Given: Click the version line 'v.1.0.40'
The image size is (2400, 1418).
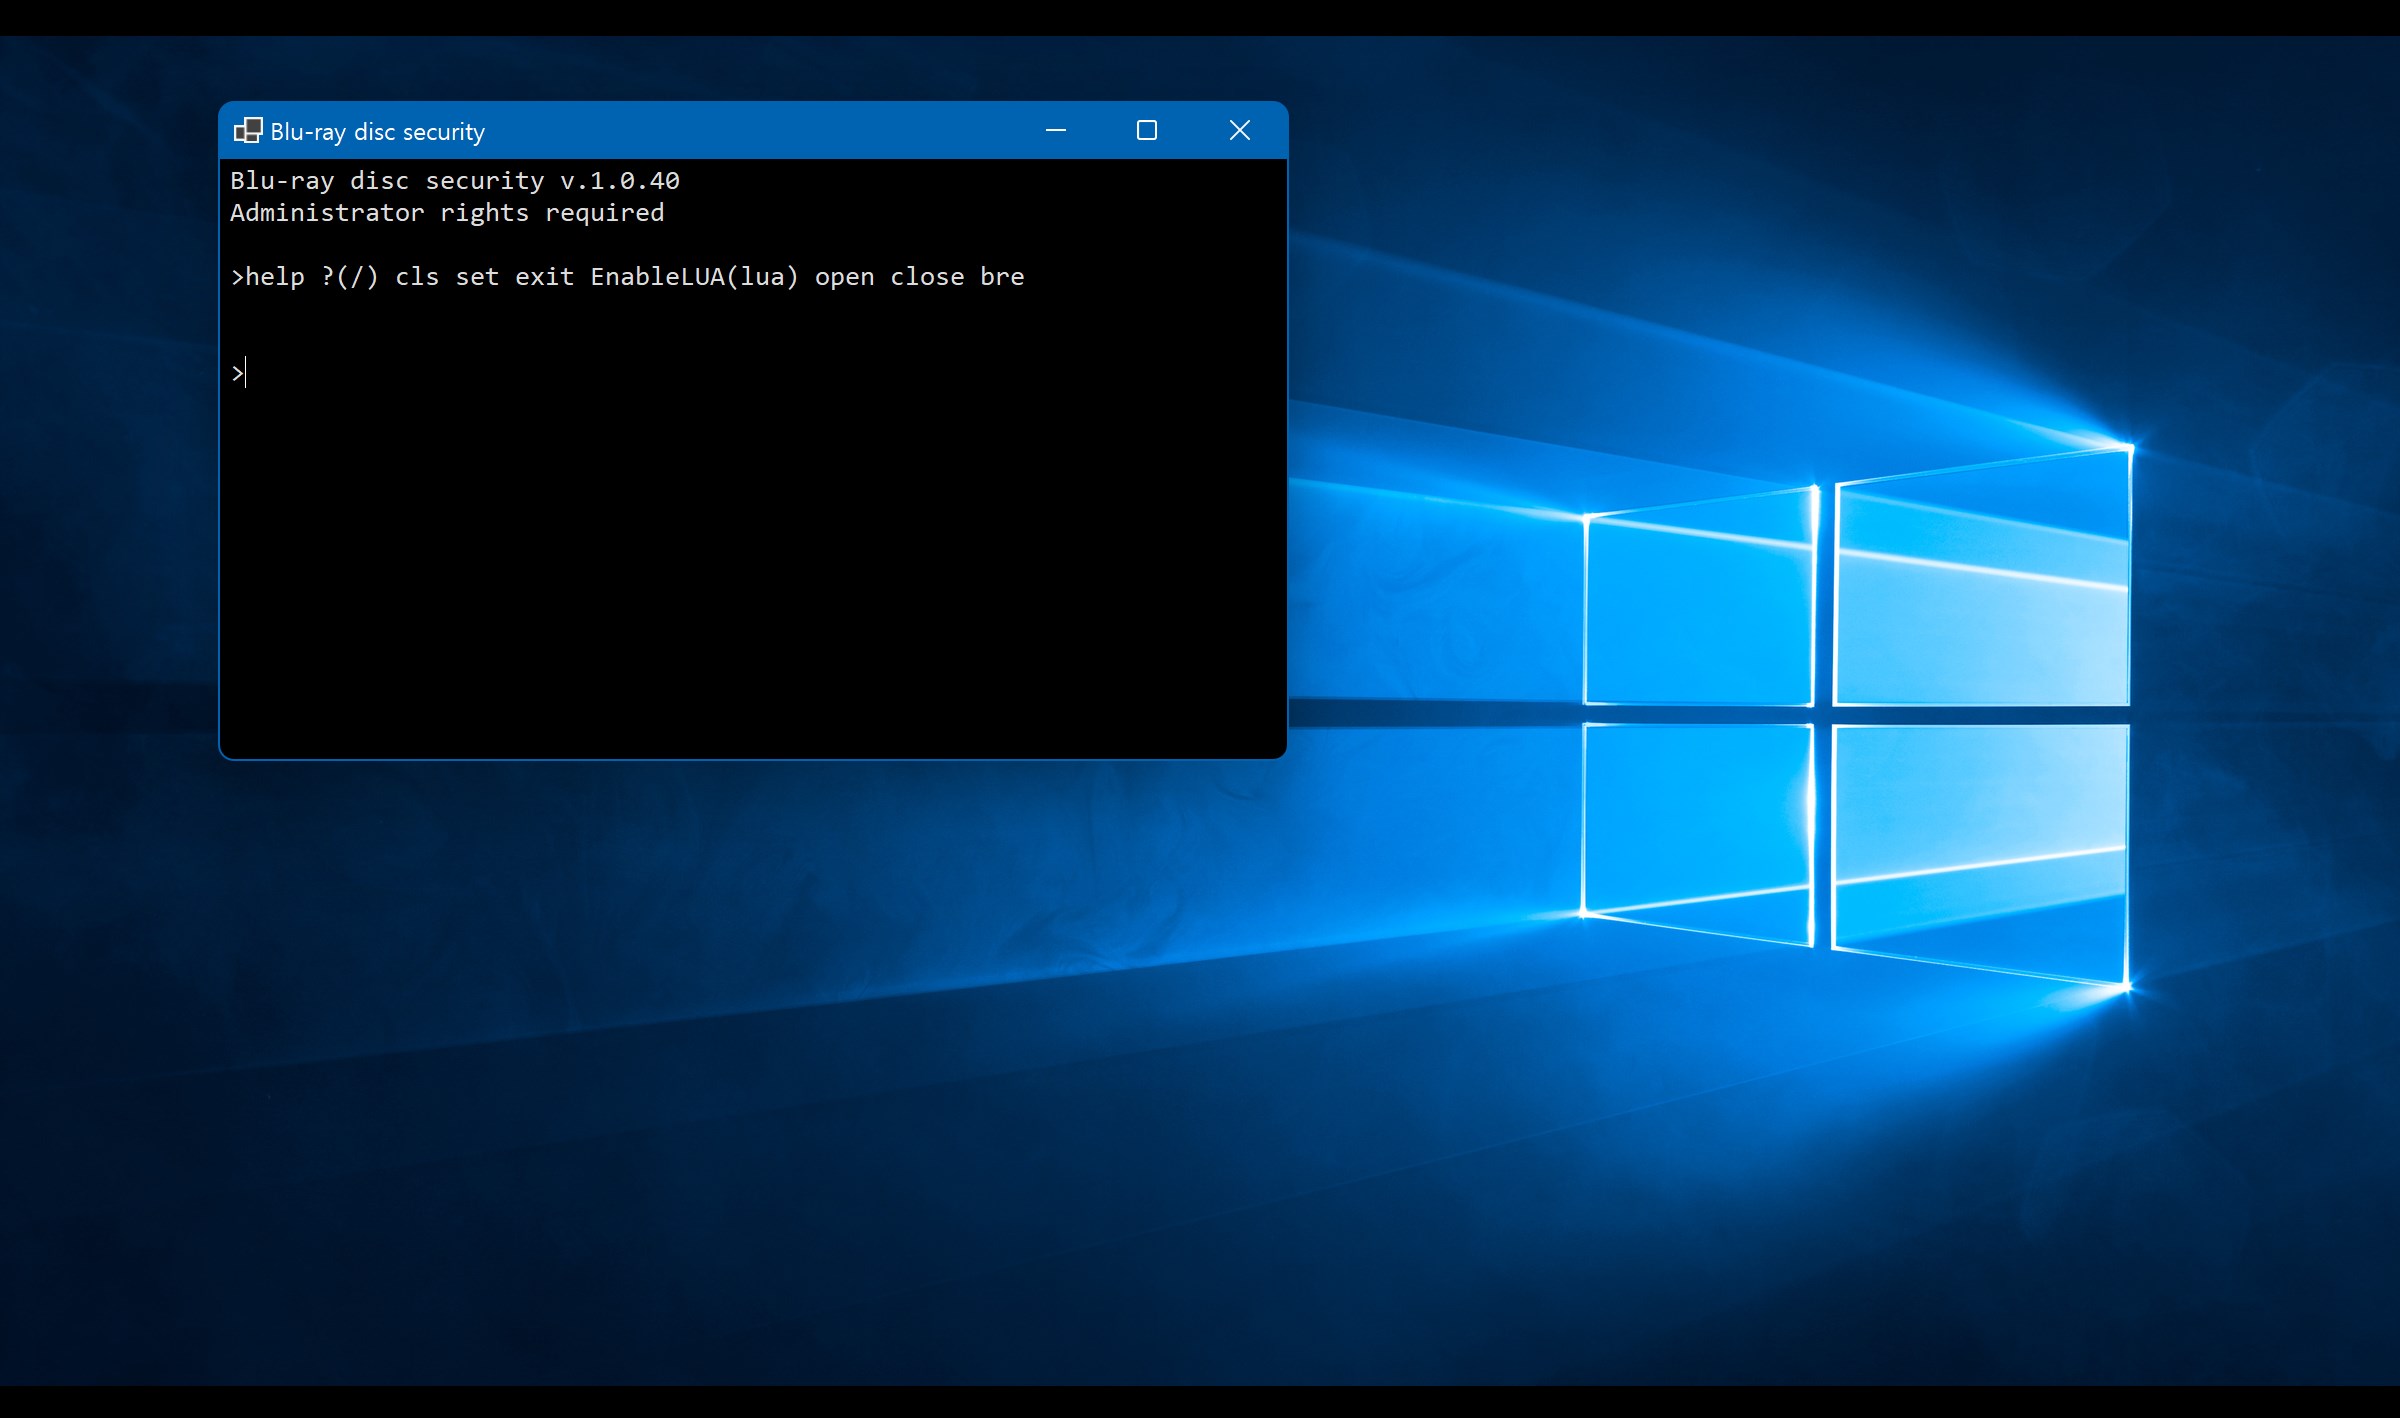Looking at the screenshot, I should pos(619,181).
